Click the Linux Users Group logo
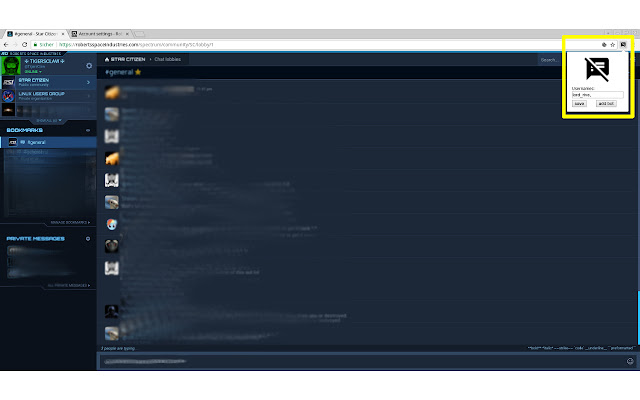Screen dimensions: 640x400 coord(8,96)
